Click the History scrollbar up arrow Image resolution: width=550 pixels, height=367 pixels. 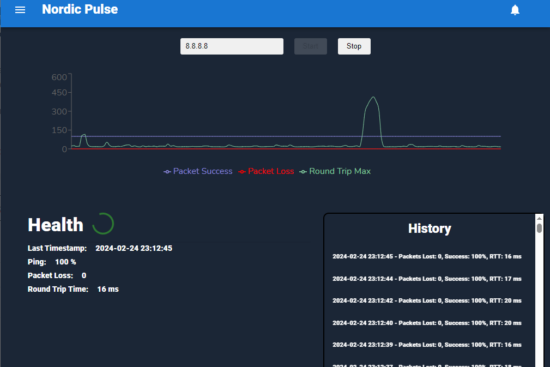click(x=539, y=218)
